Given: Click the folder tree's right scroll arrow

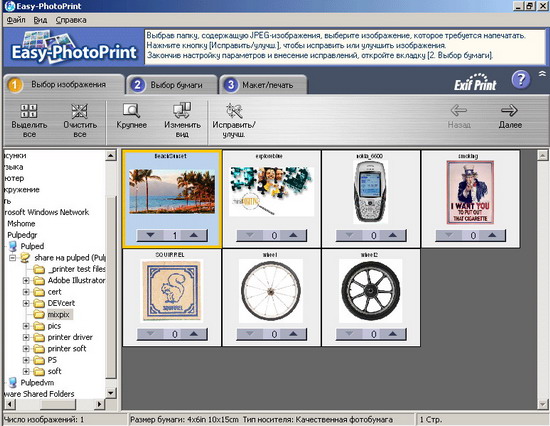Looking at the screenshot, I should tap(99, 404).
